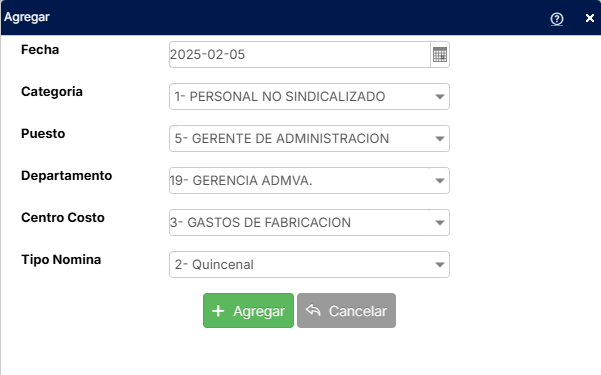Click the gray Cancelar button
This screenshot has height=375, width=601.
click(x=346, y=311)
